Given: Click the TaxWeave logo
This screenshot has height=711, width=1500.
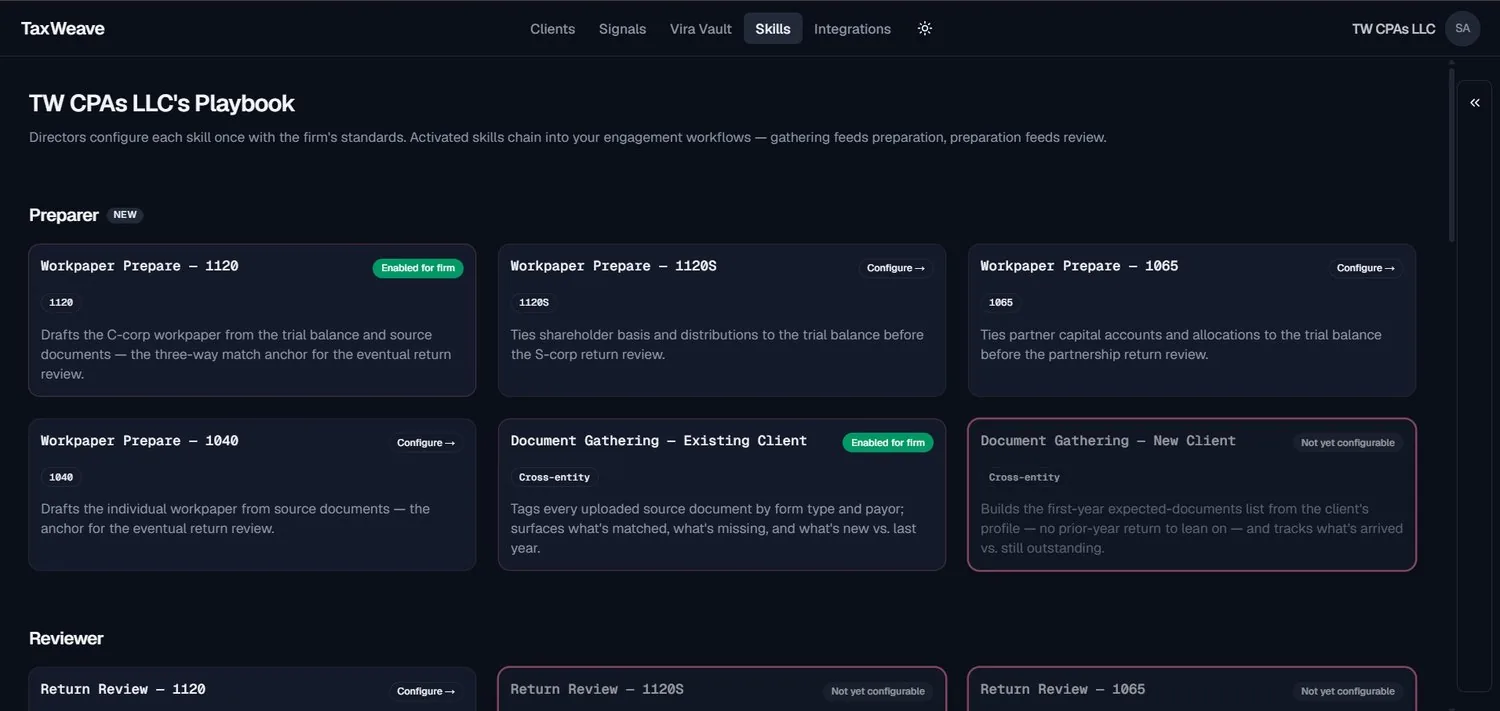Looking at the screenshot, I should click(63, 29).
